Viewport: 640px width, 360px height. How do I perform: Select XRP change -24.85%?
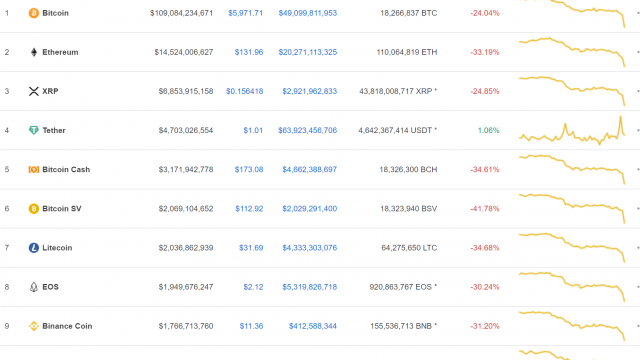pyautogui.click(x=485, y=91)
